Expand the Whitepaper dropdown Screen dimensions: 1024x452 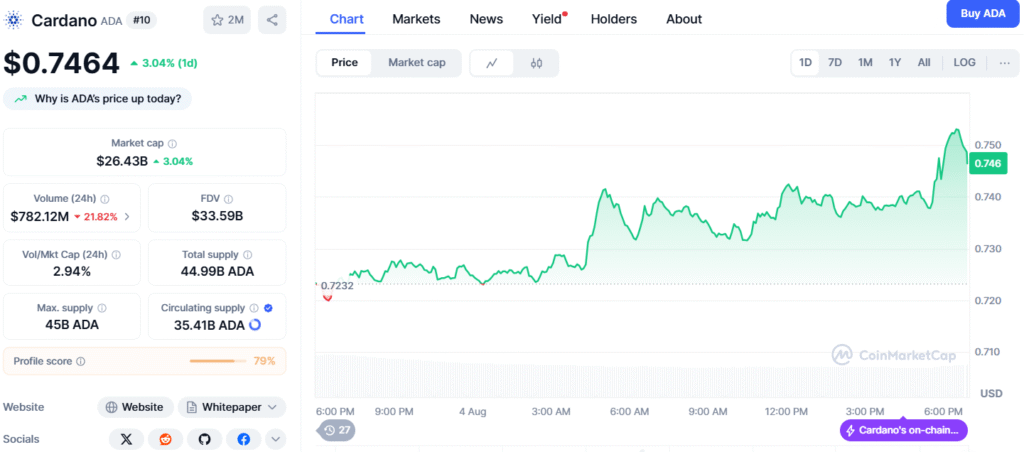point(232,407)
